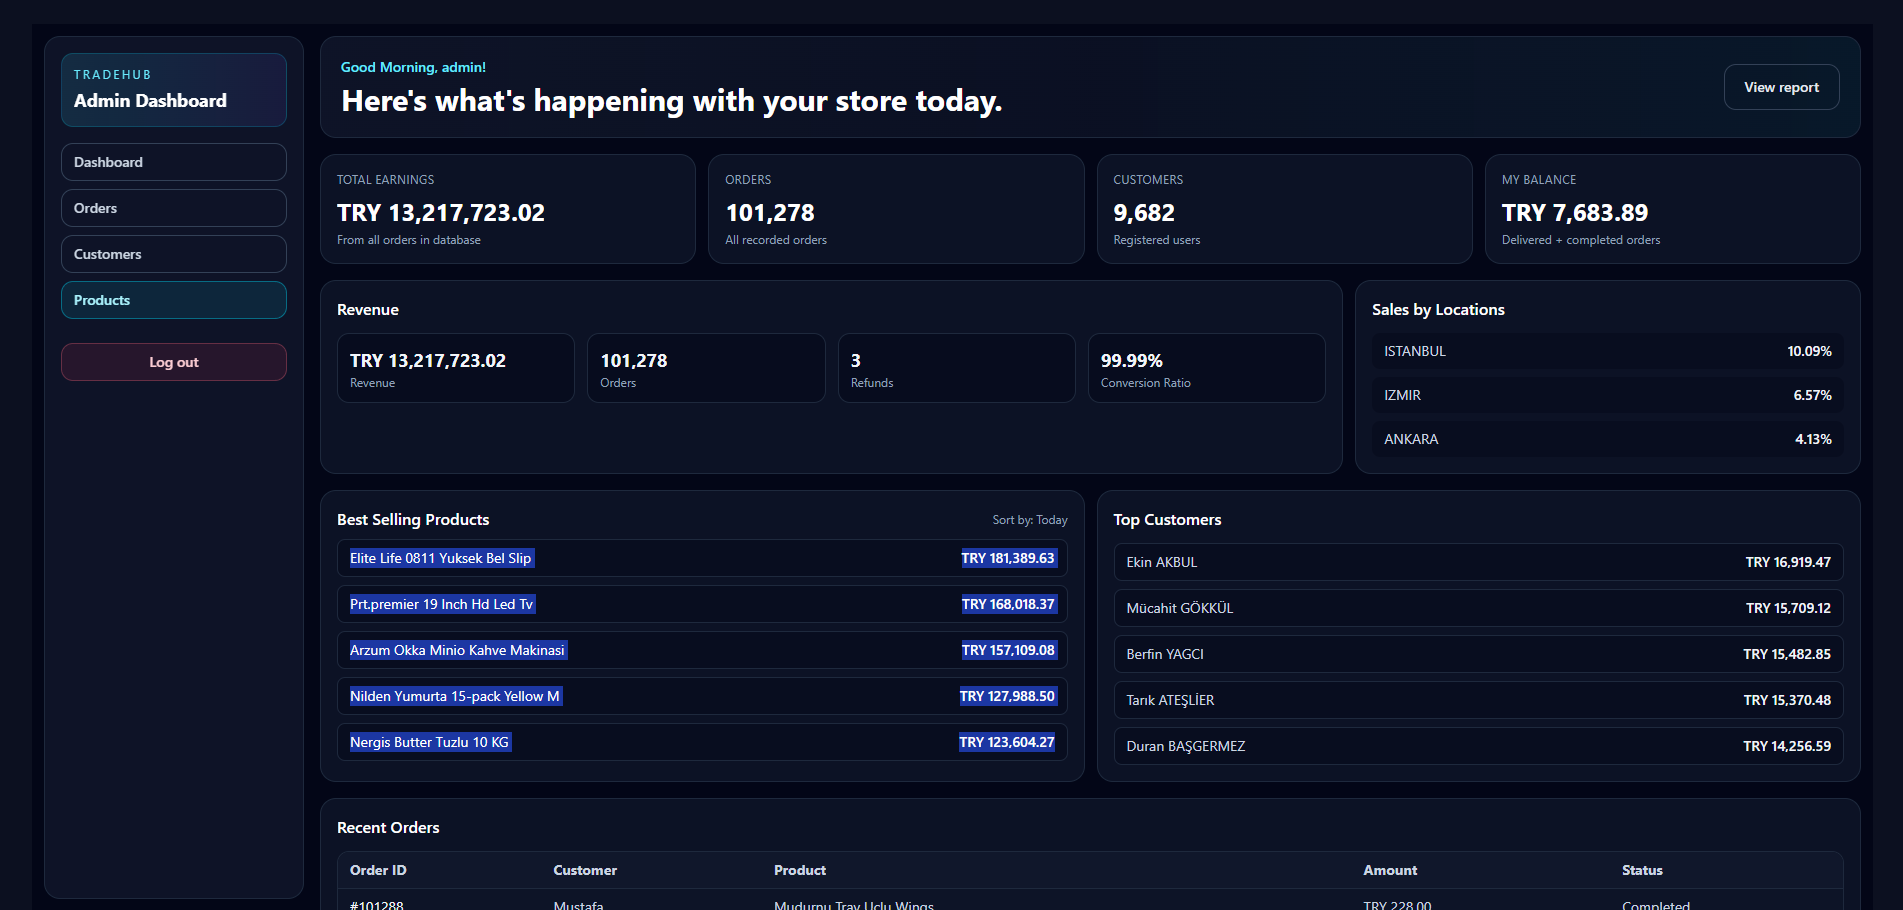Click amount TRY 123,604.27
The image size is (1903, 910).
coord(1007,742)
